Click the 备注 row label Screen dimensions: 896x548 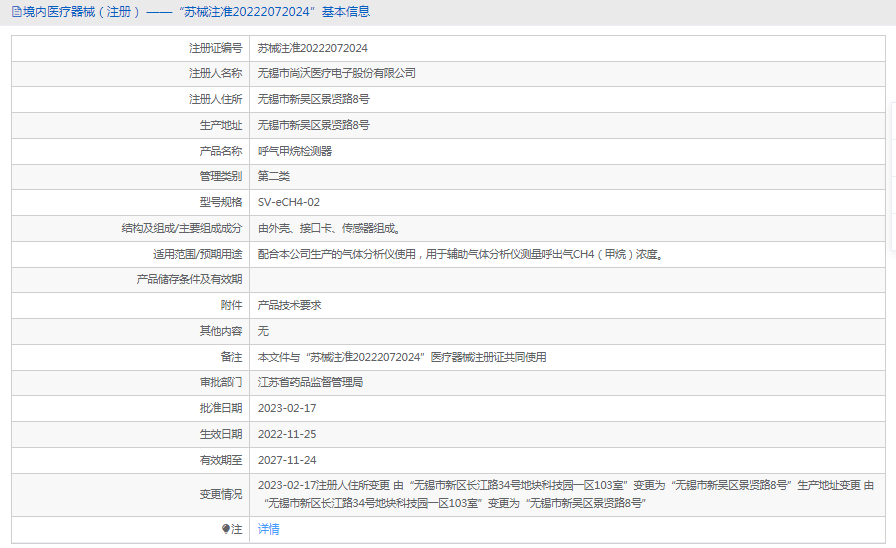point(231,357)
